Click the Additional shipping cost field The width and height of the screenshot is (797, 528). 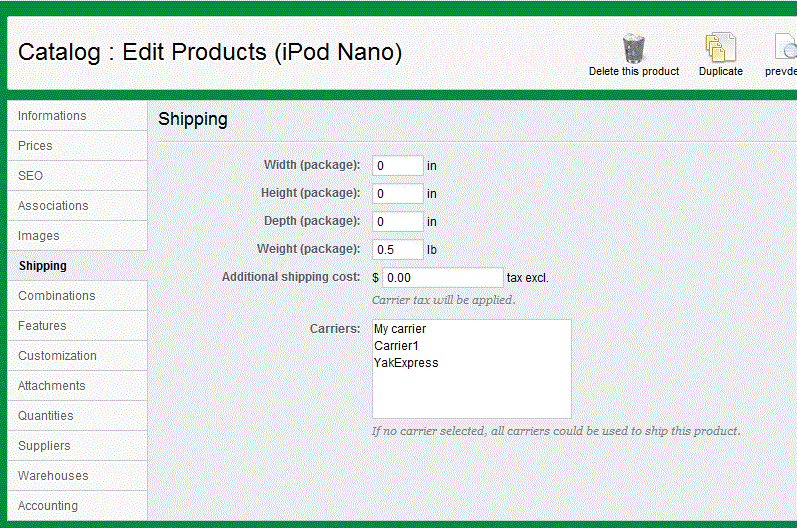click(x=442, y=278)
